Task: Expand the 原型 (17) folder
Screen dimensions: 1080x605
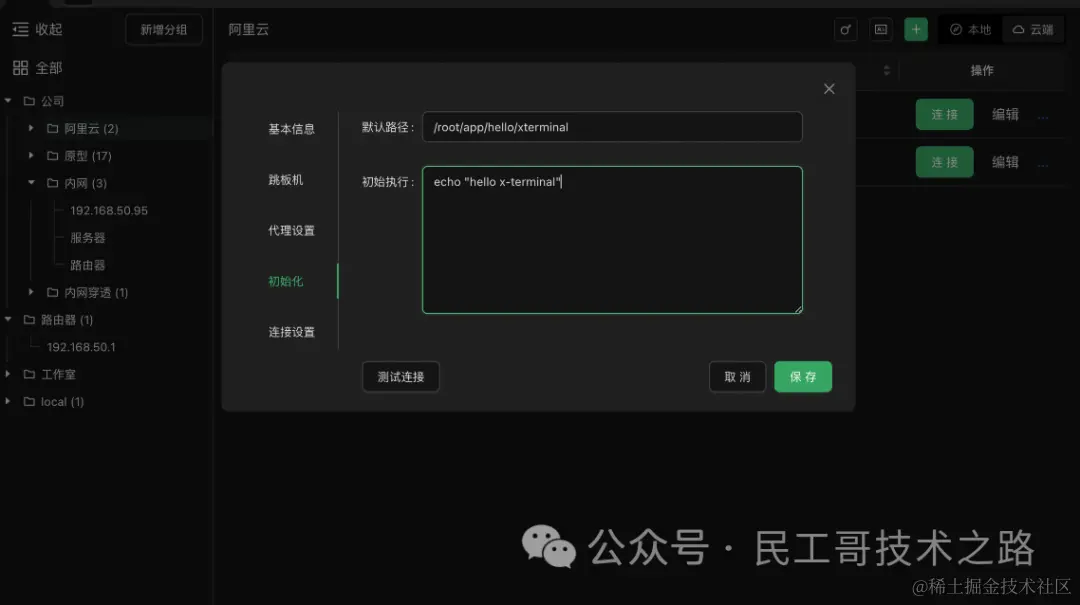Action: pos(30,155)
